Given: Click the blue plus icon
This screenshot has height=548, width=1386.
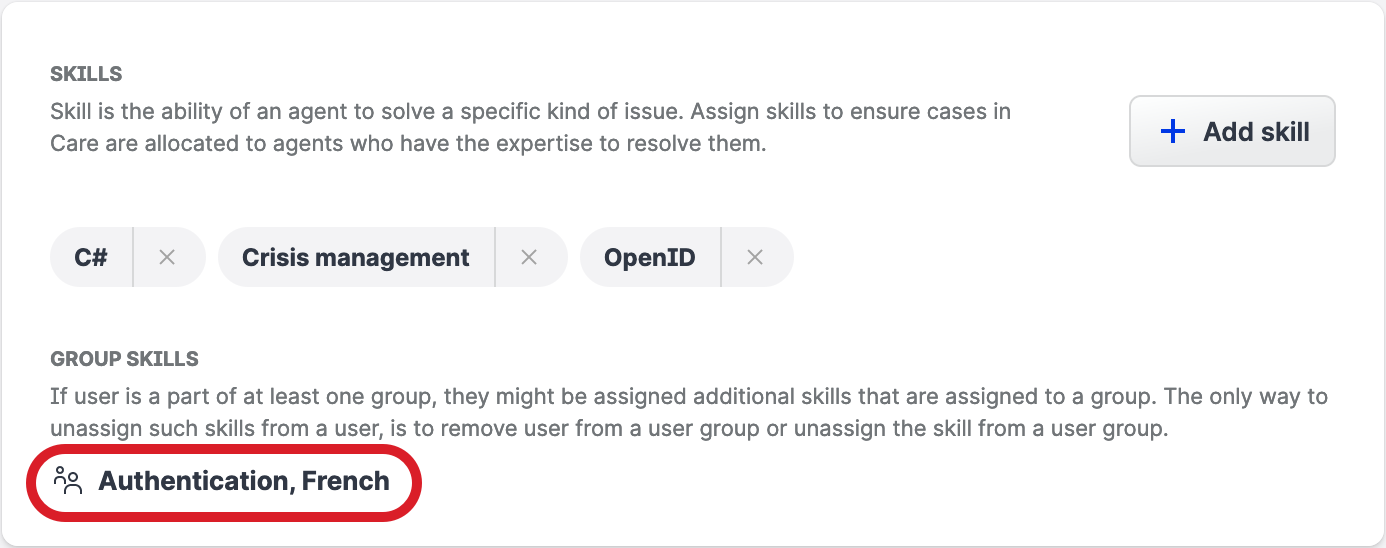Looking at the screenshot, I should (1172, 132).
